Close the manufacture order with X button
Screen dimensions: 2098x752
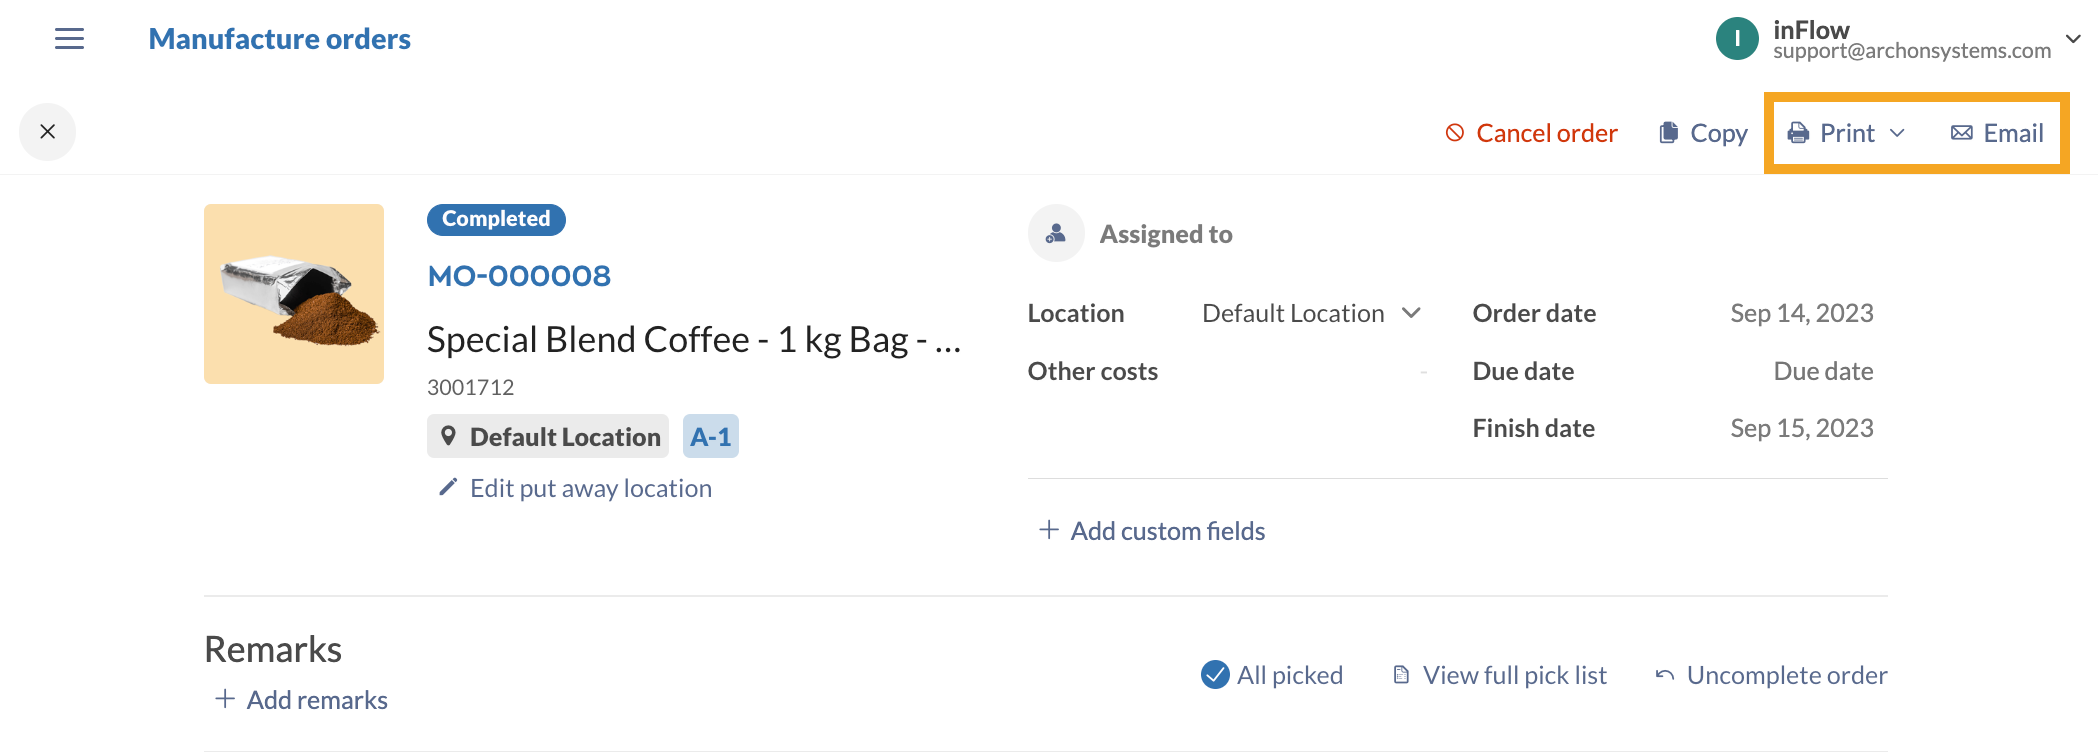(x=47, y=132)
